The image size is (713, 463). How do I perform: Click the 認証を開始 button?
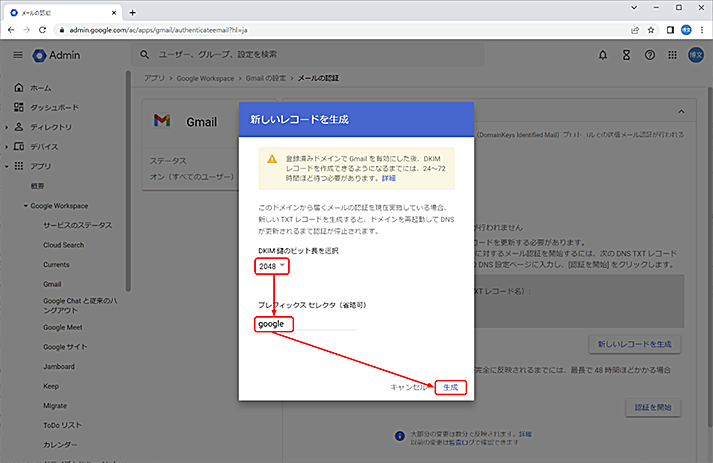coord(653,407)
